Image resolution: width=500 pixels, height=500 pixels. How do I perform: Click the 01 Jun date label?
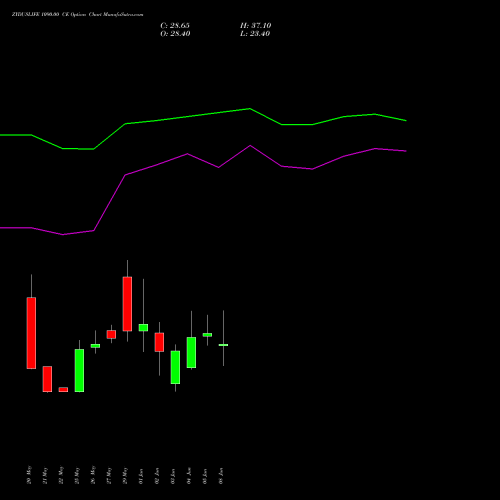click(x=141, y=476)
